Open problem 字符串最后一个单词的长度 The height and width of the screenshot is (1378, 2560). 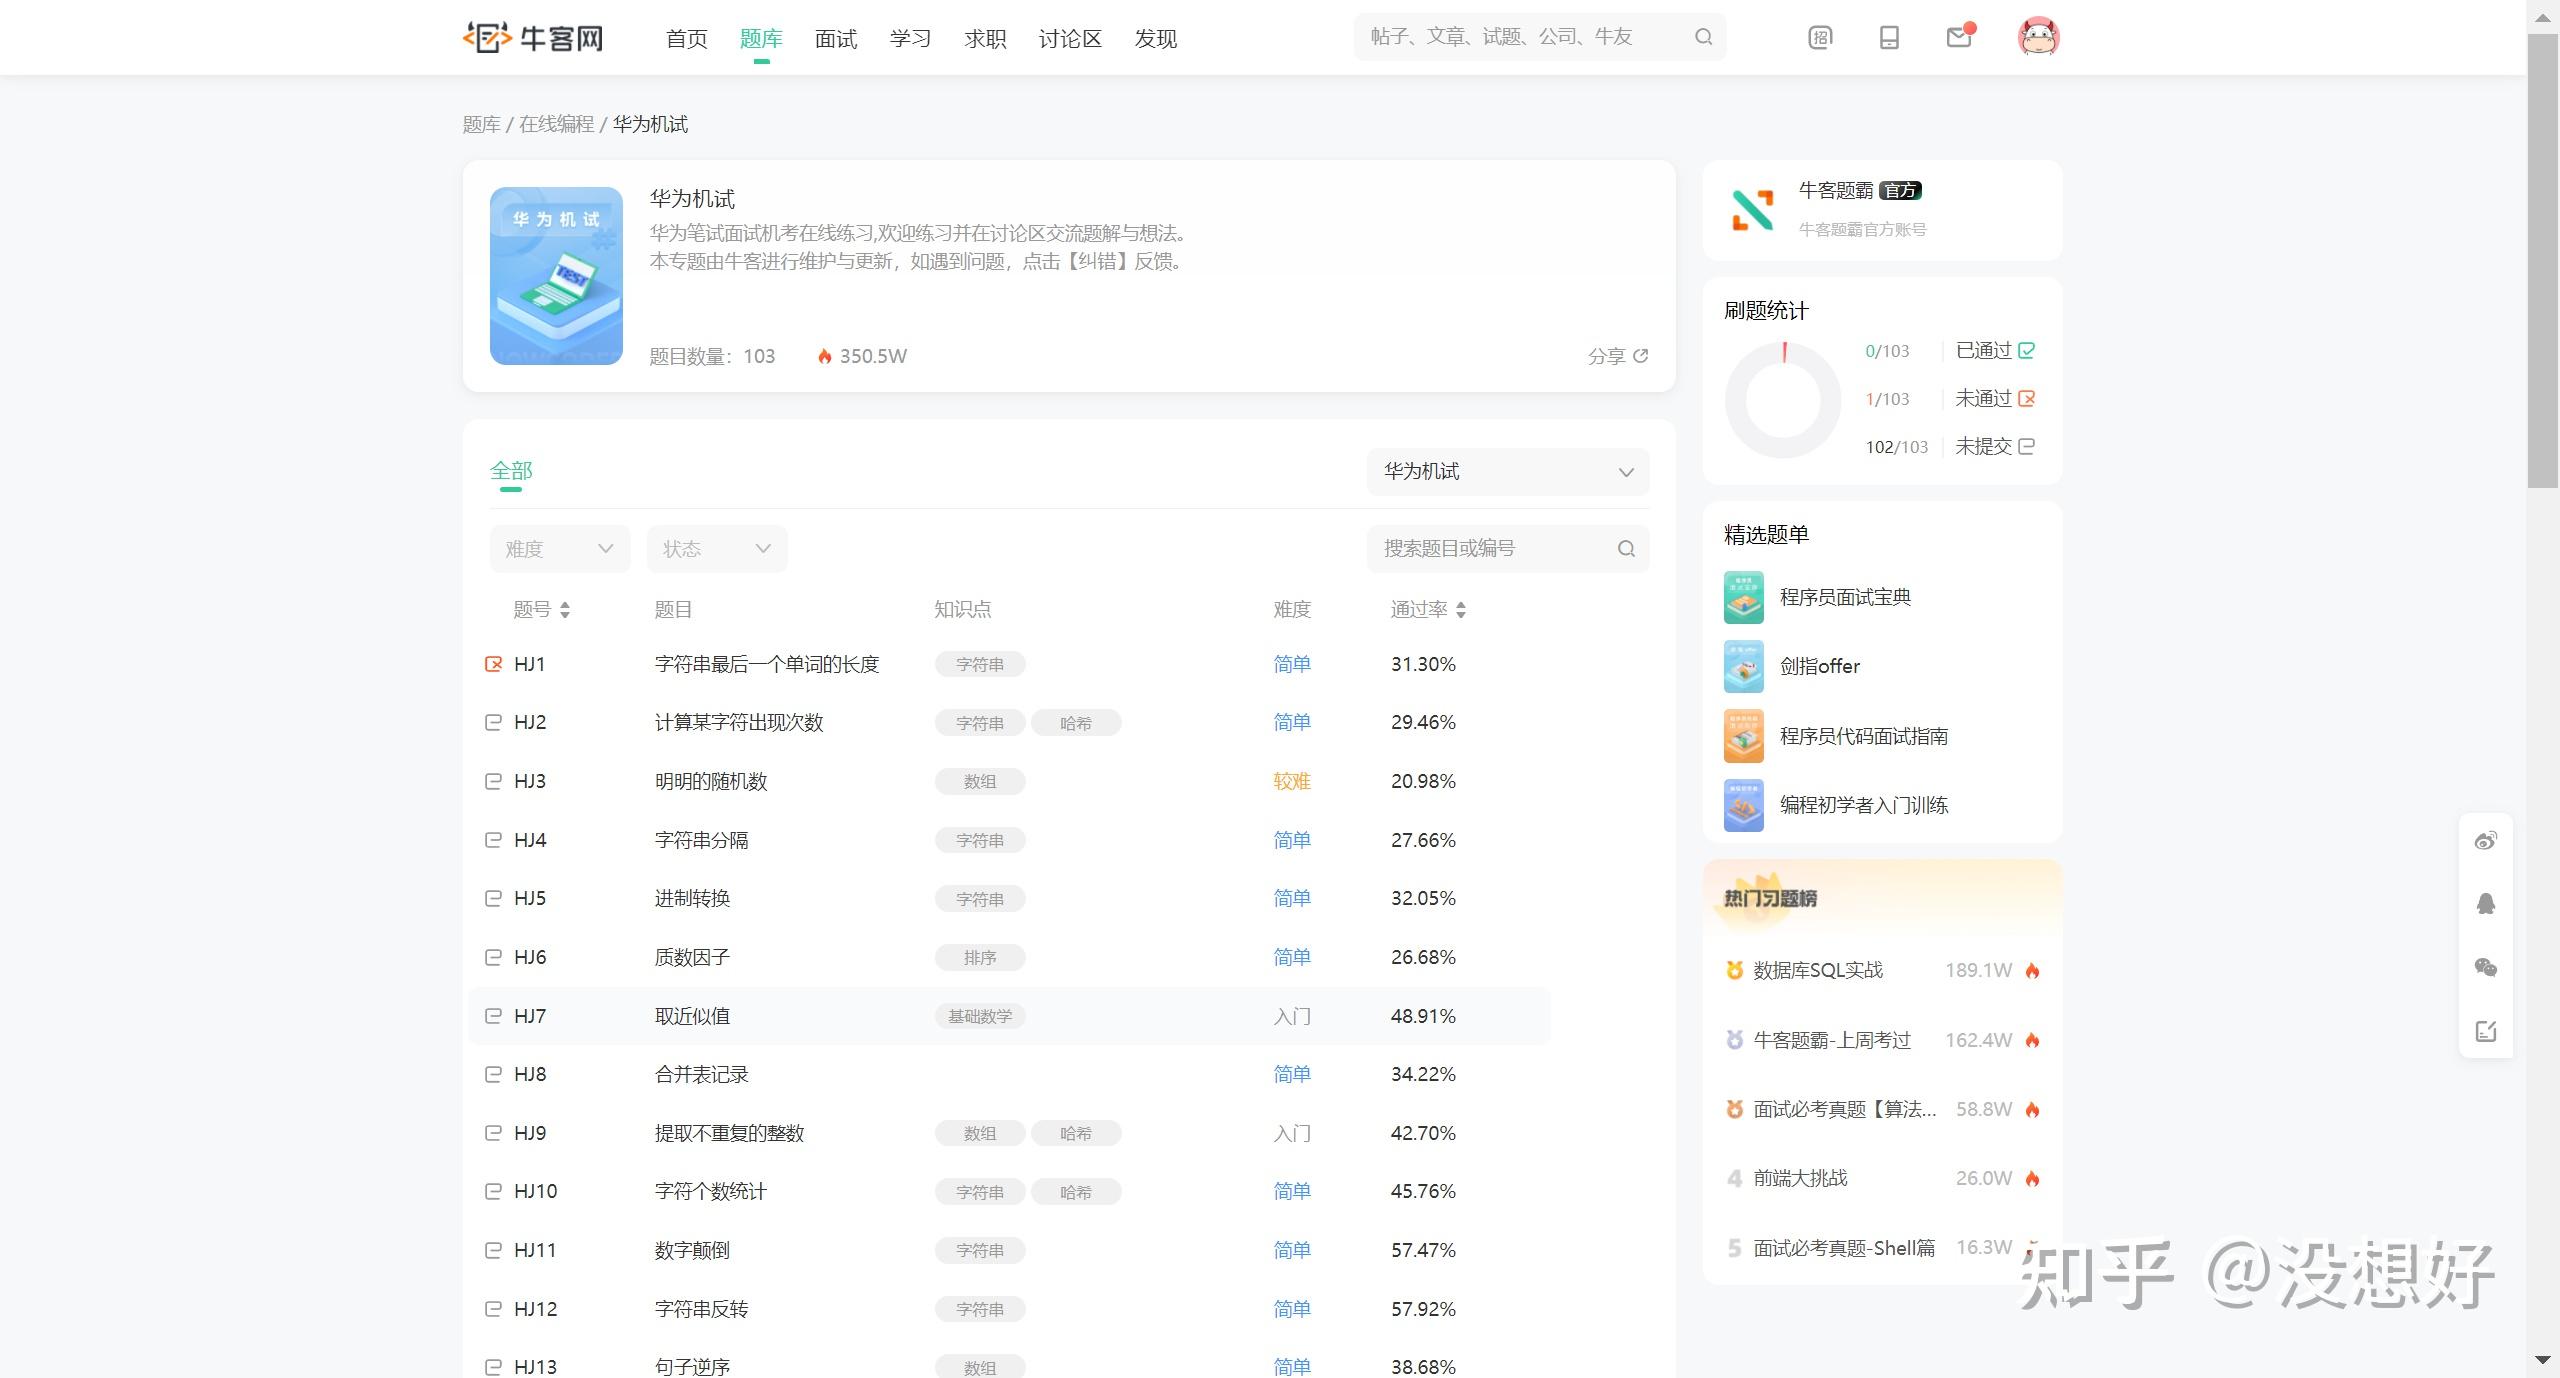tap(766, 664)
